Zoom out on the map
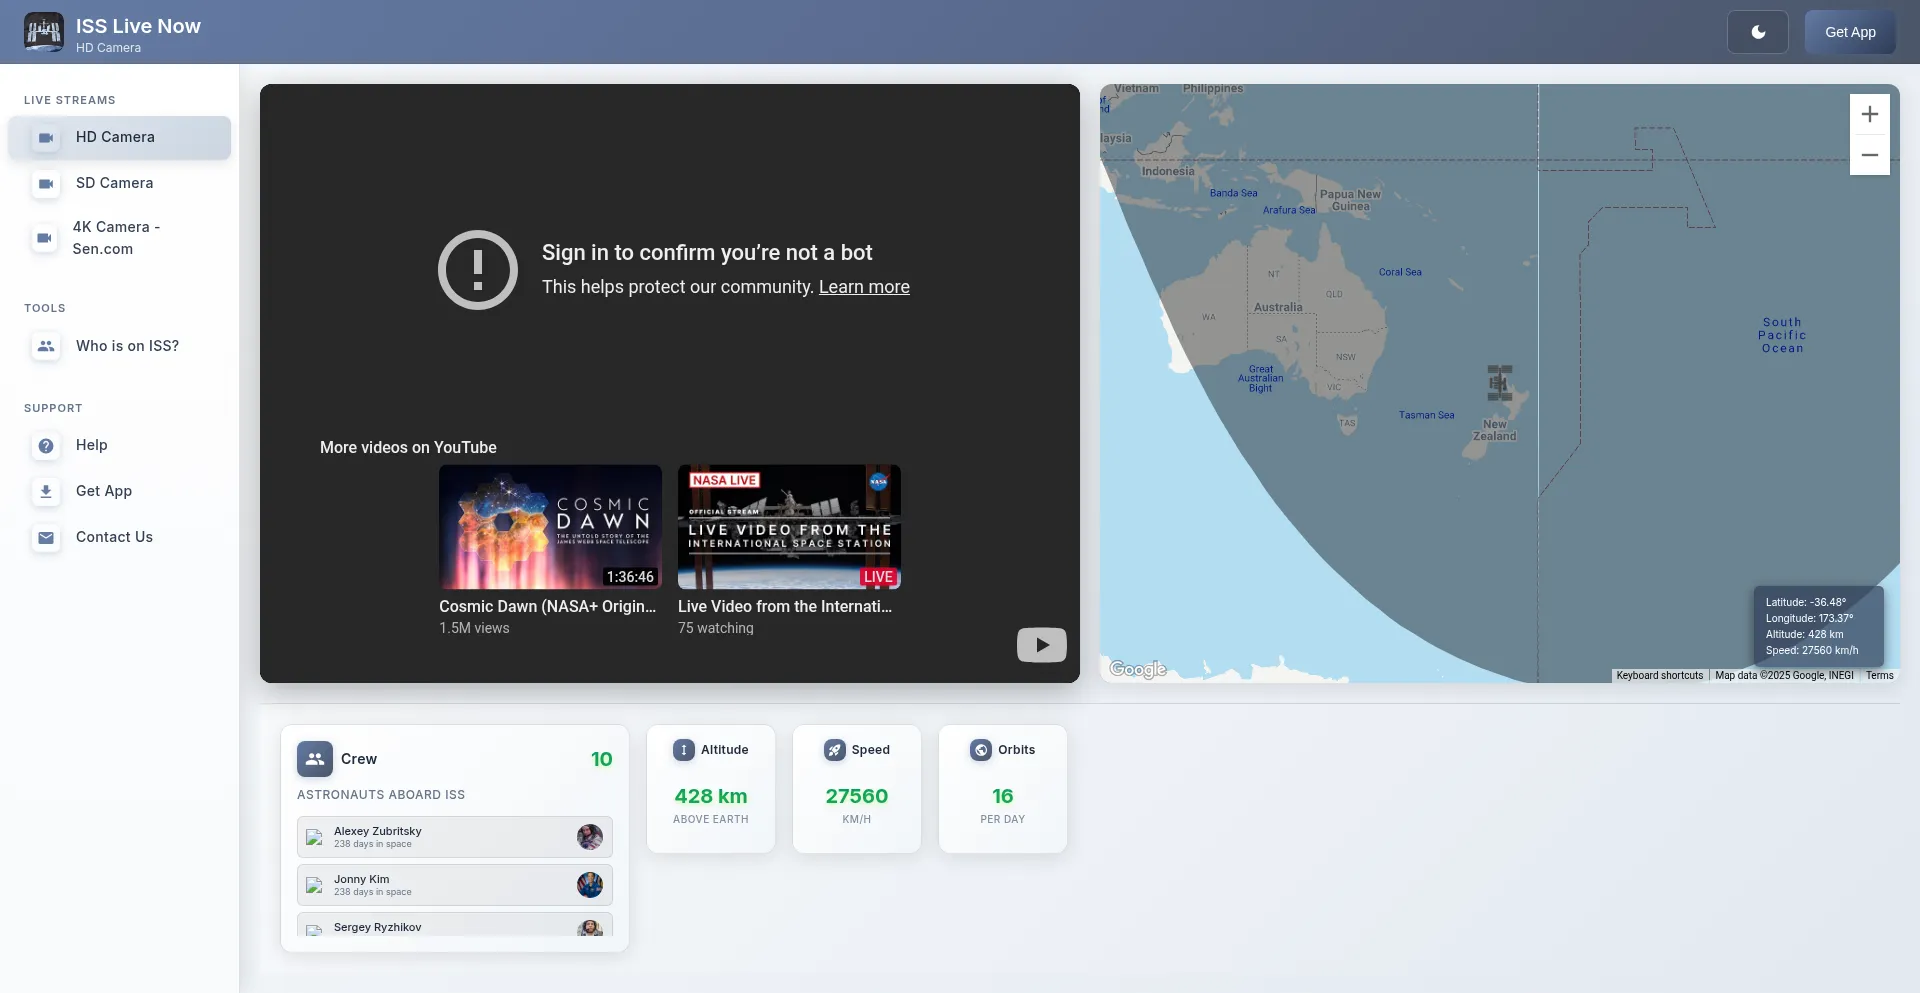1920x993 pixels. (x=1869, y=155)
